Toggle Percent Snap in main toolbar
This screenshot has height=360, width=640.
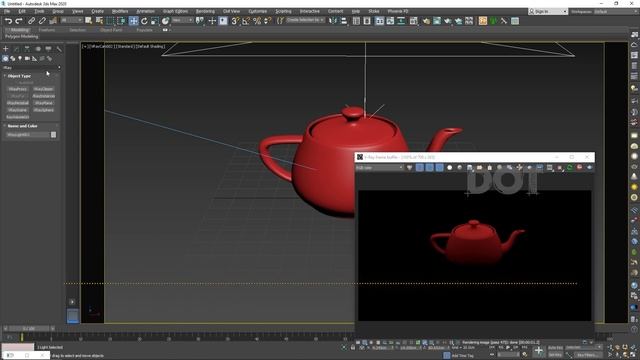pos(257,20)
